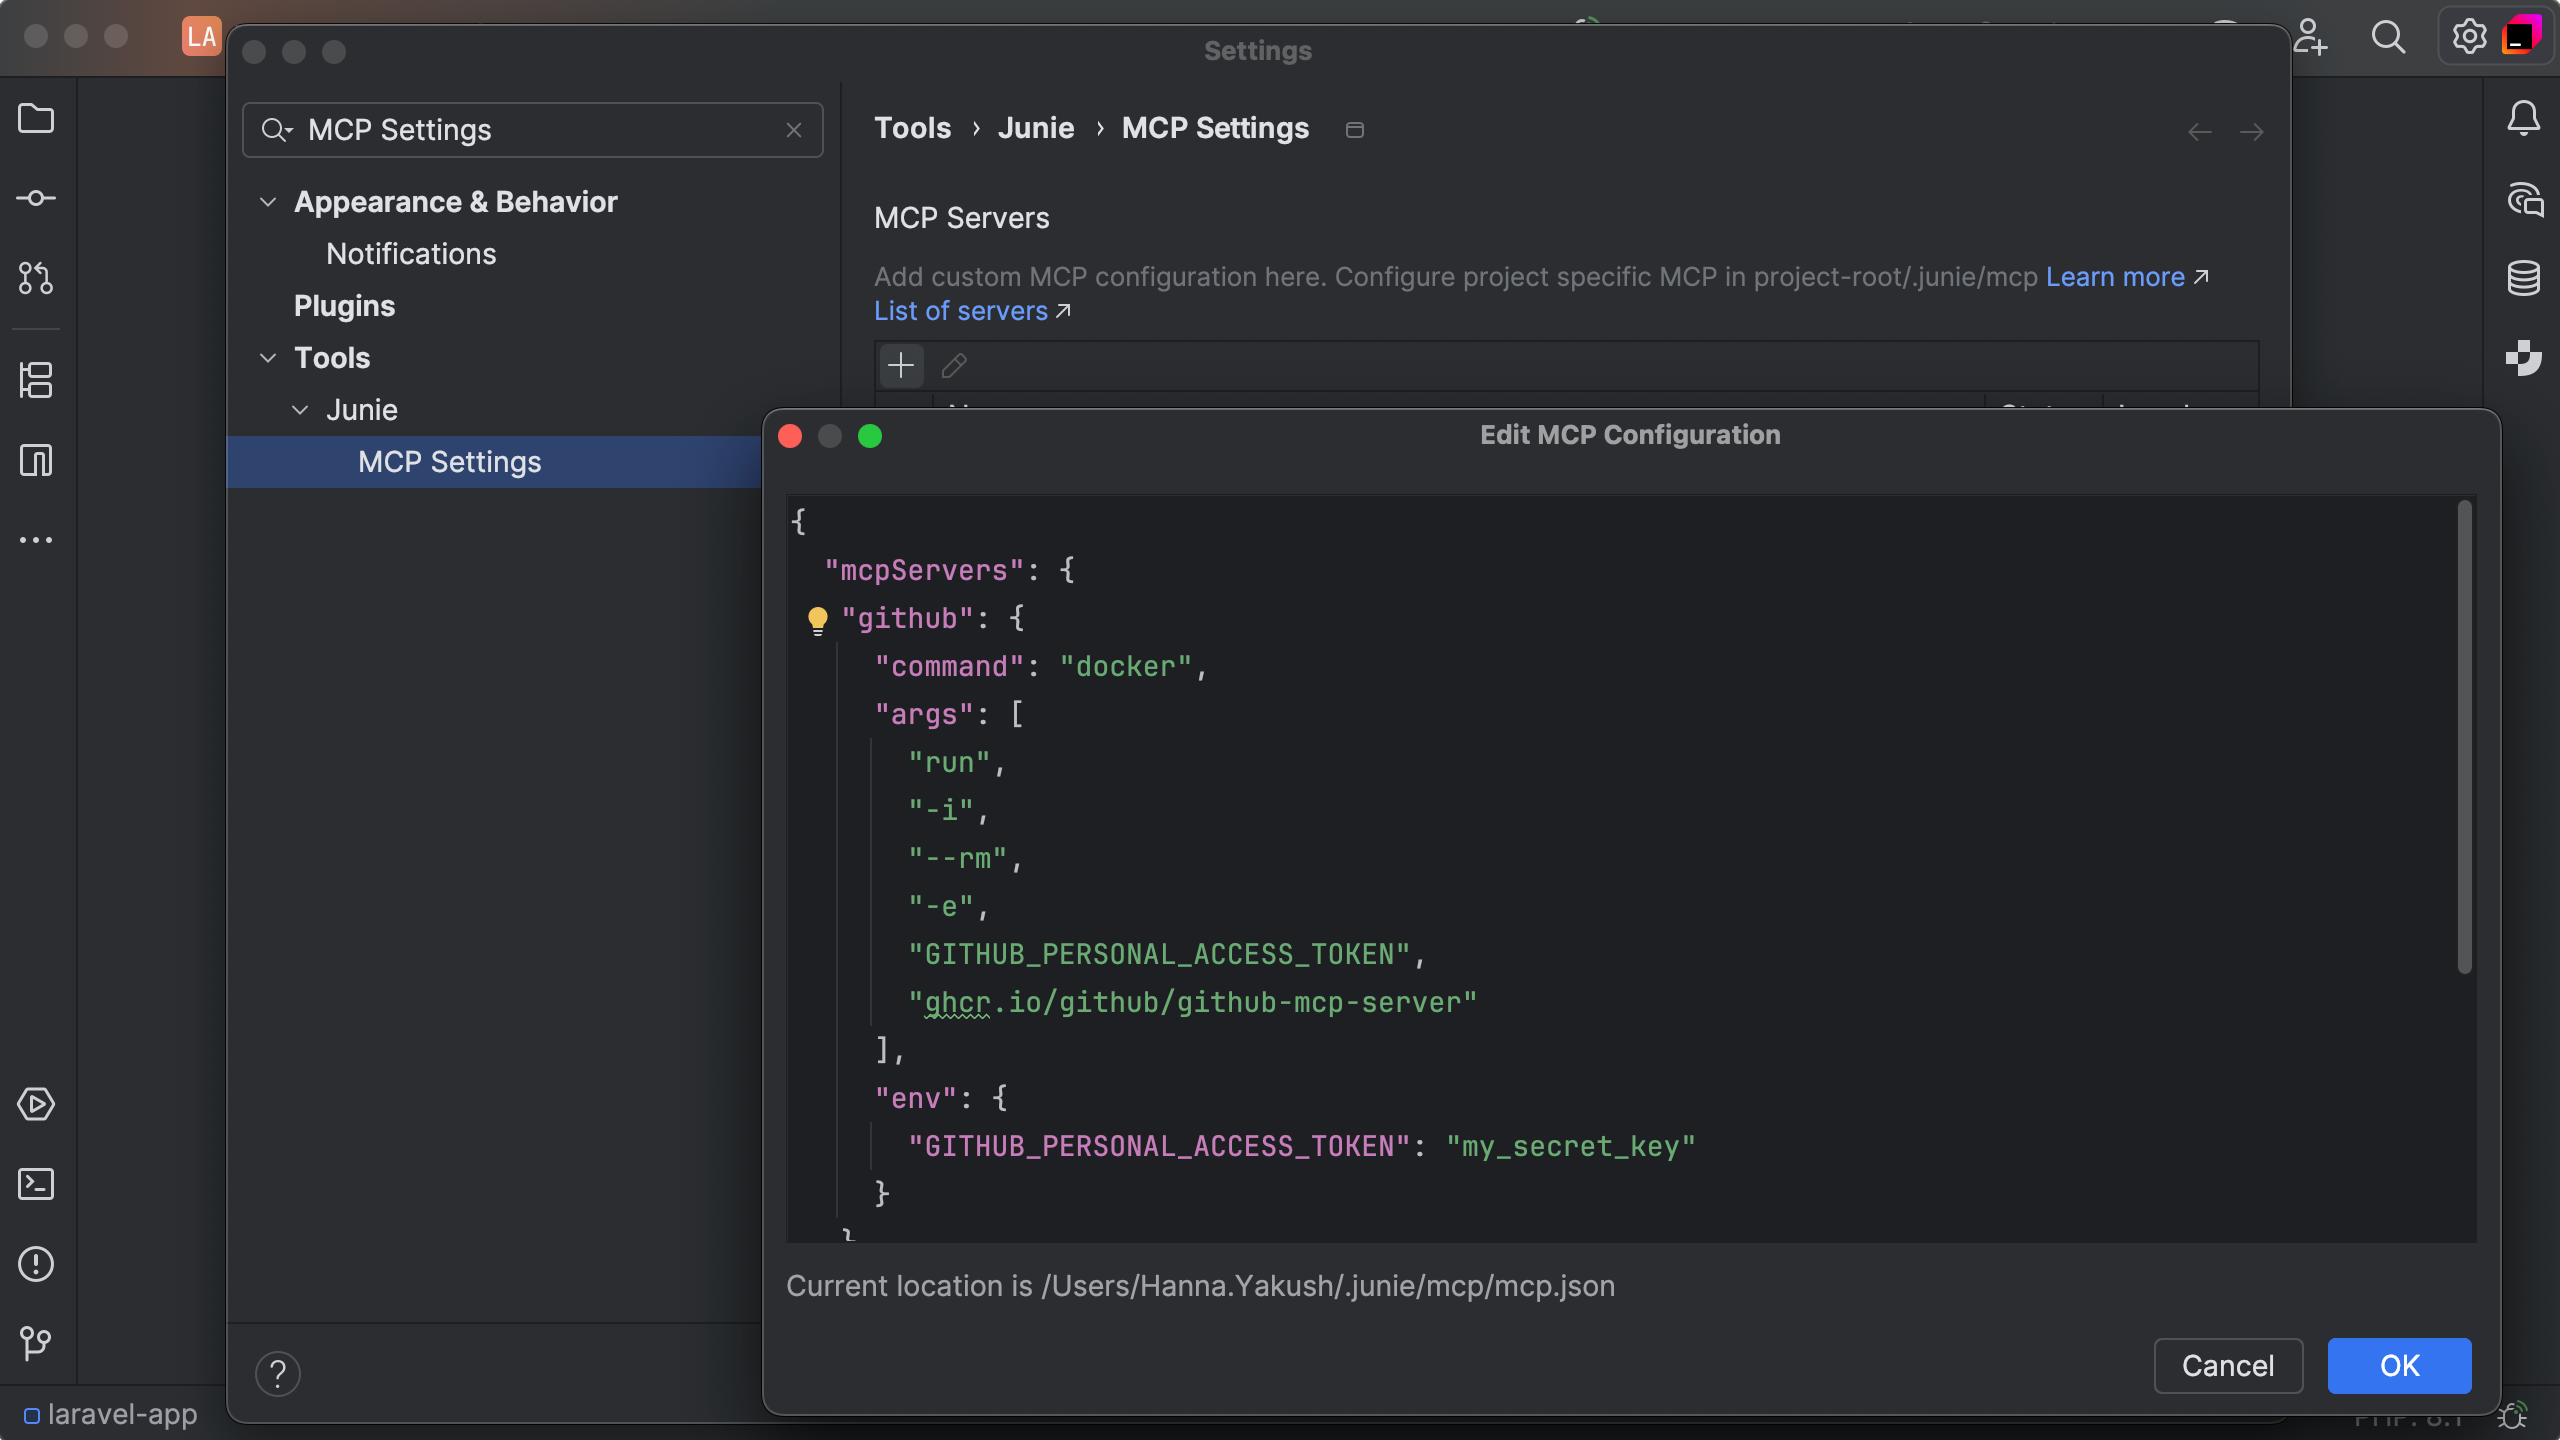Image resolution: width=2560 pixels, height=1440 pixels.
Task: Confirm the configuration with OK
Action: [2399, 1365]
